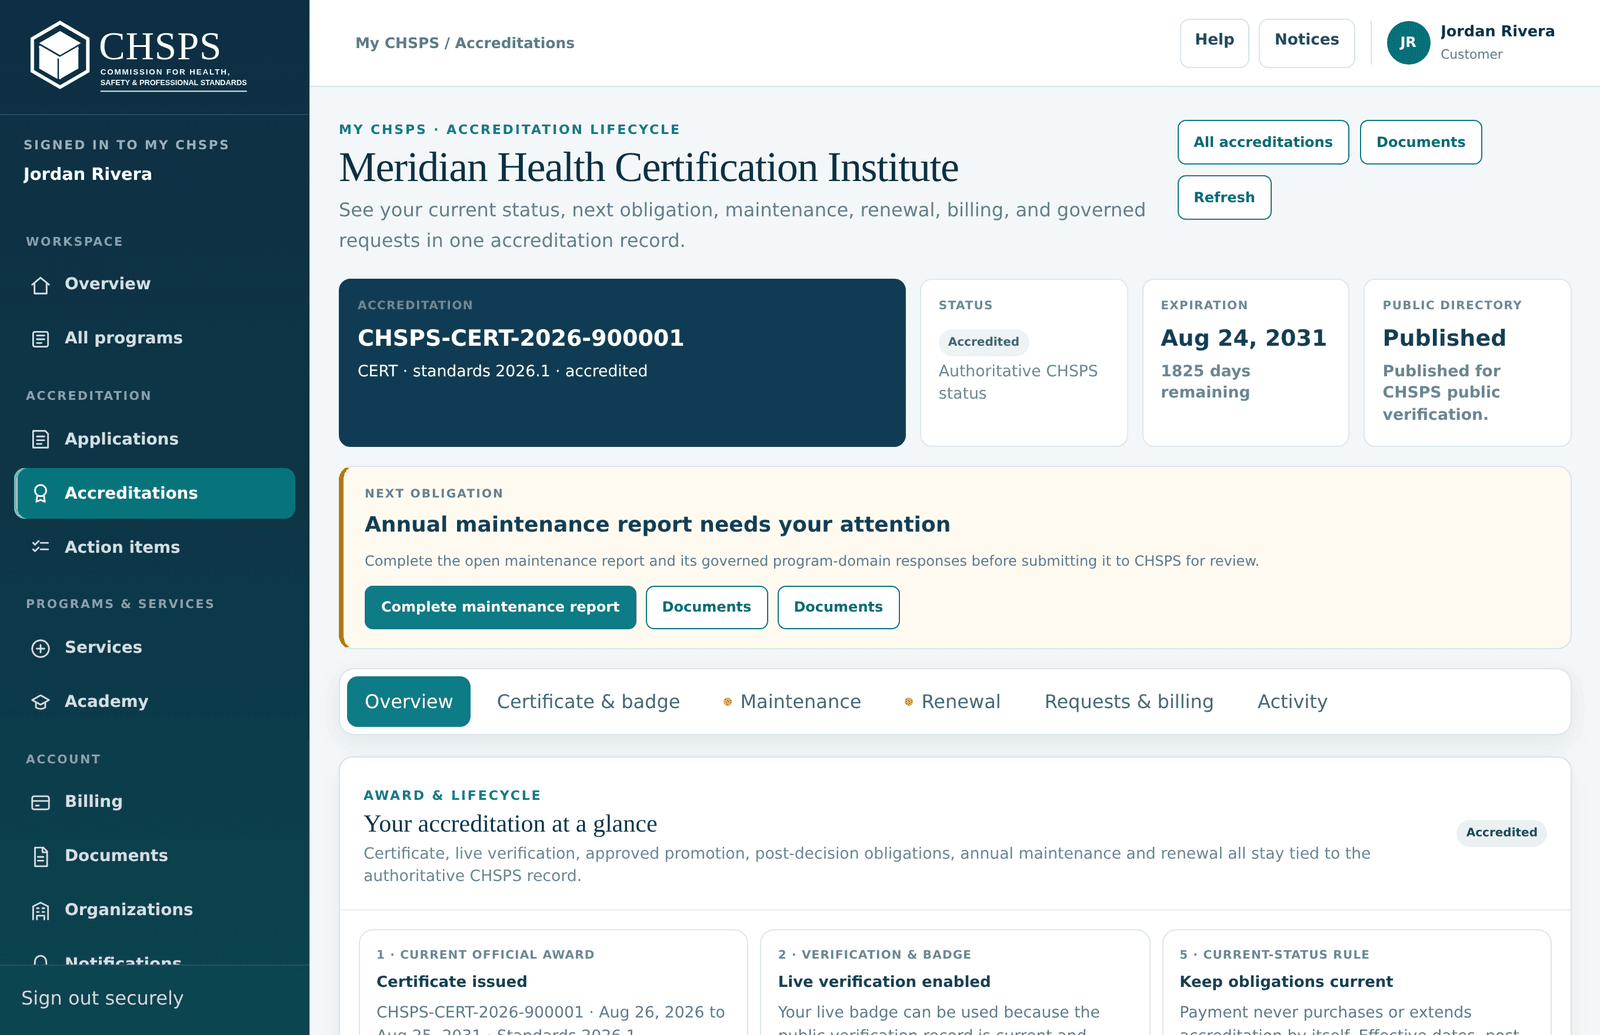The width and height of the screenshot is (1600, 1035).
Task: Click the JR user avatar
Action: point(1408,42)
